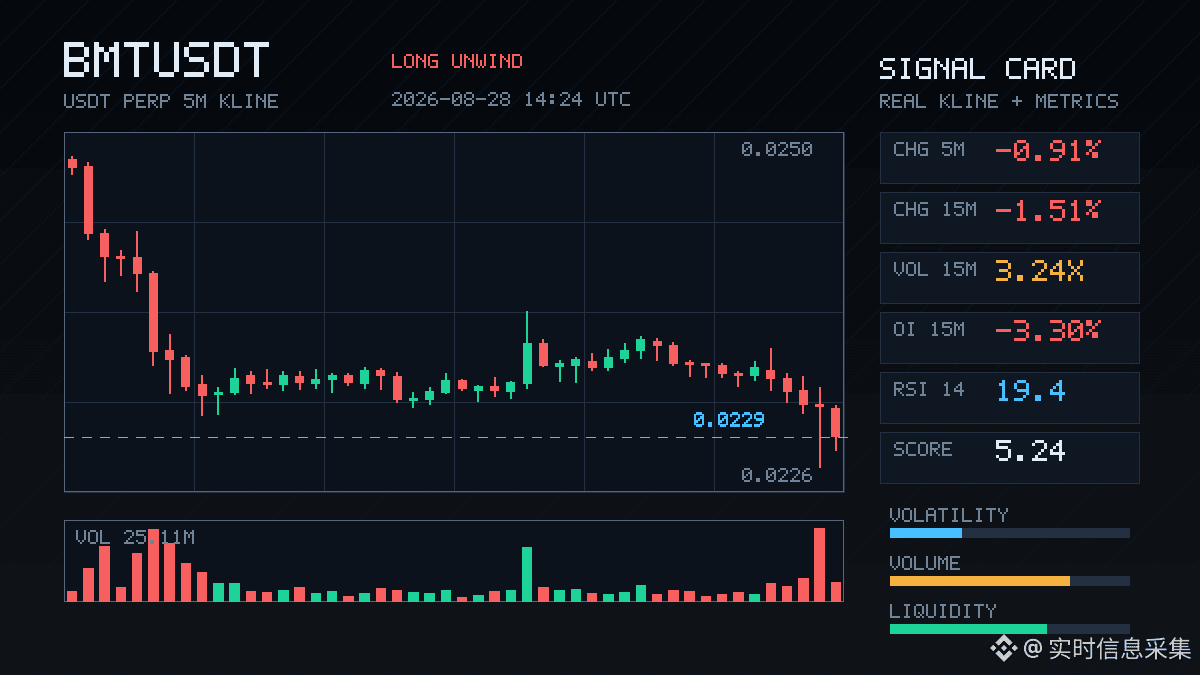Select the CHG 5M metric card
This screenshot has width=1200, height=675.
[x=1009, y=157]
